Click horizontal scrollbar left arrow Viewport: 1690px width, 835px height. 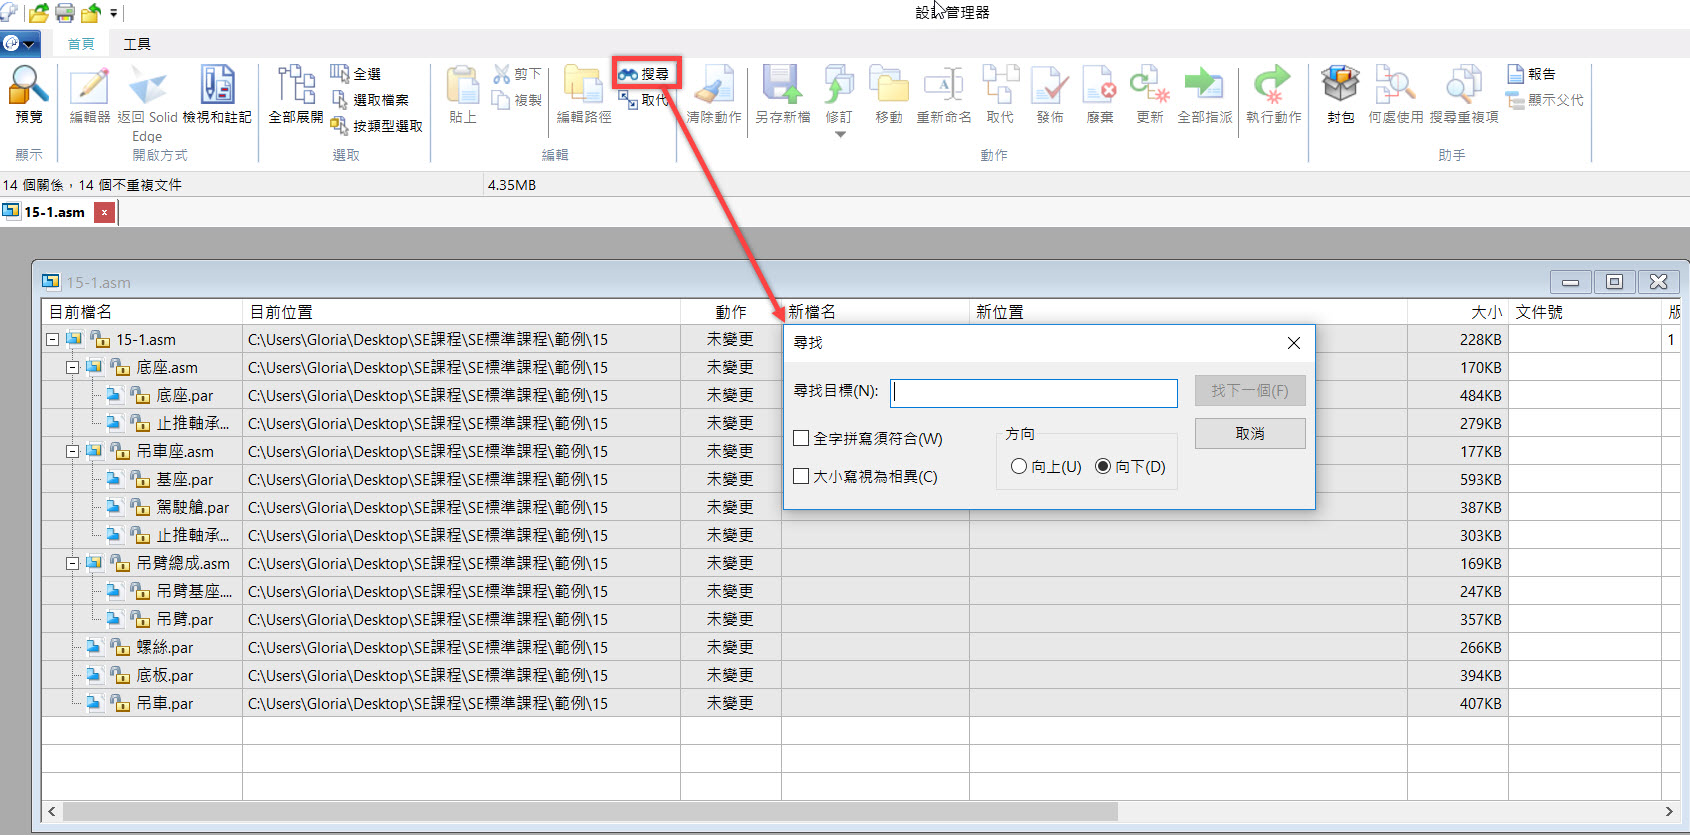52,811
